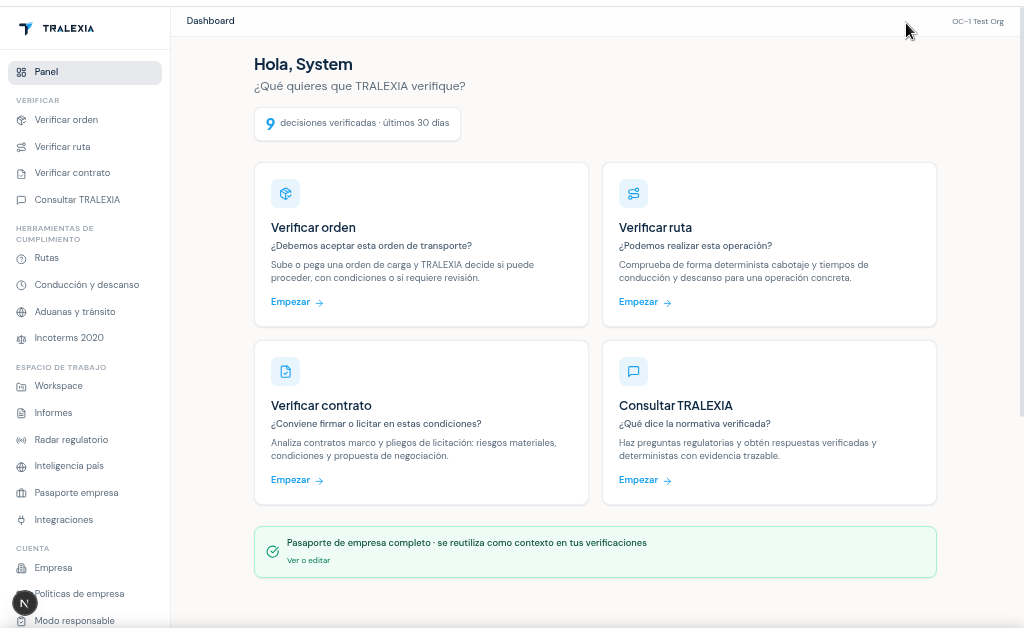The width and height of the screenshot is (1024, 628).
Task: Open Informes from sidebar
Action: pyautogui.click(x=85, y=413)
